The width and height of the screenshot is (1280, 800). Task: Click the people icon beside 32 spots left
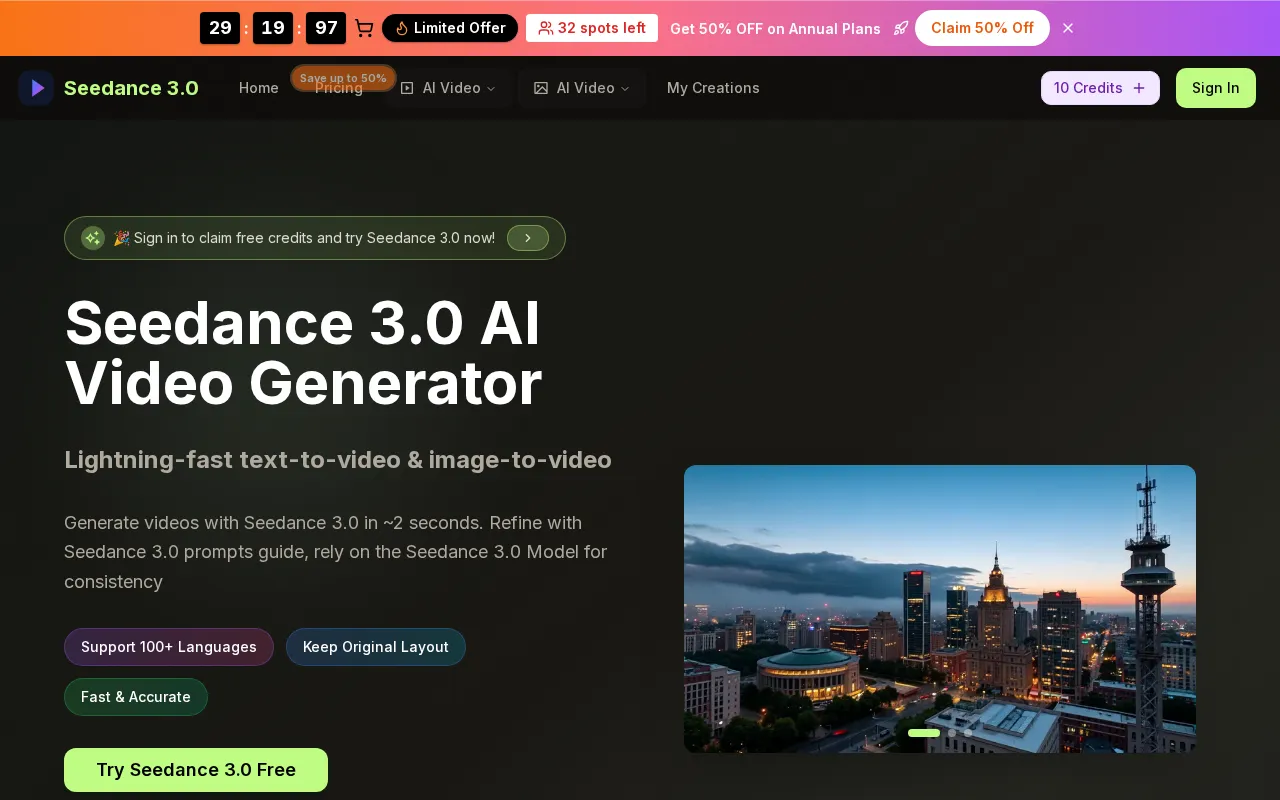(546, 28)
